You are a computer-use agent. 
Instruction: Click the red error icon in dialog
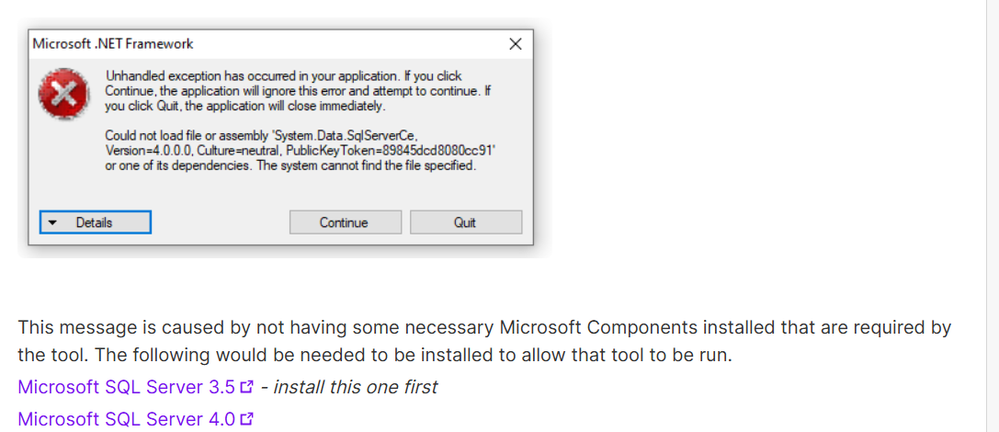tap(64, 93)
